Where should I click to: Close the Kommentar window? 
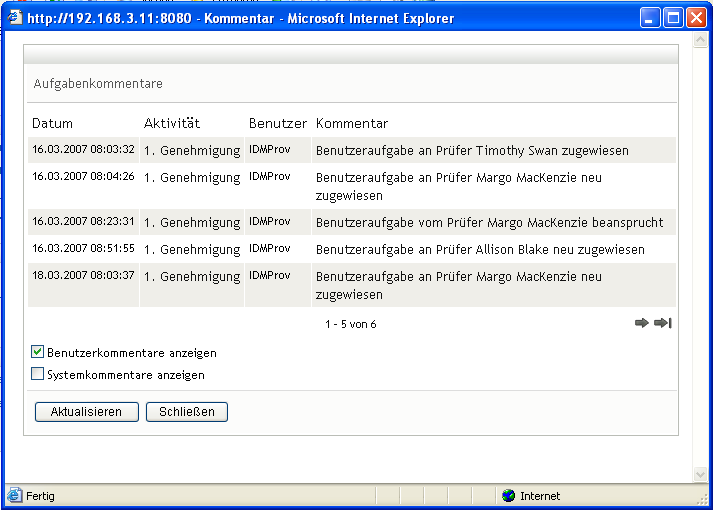[x=696, y=18]
